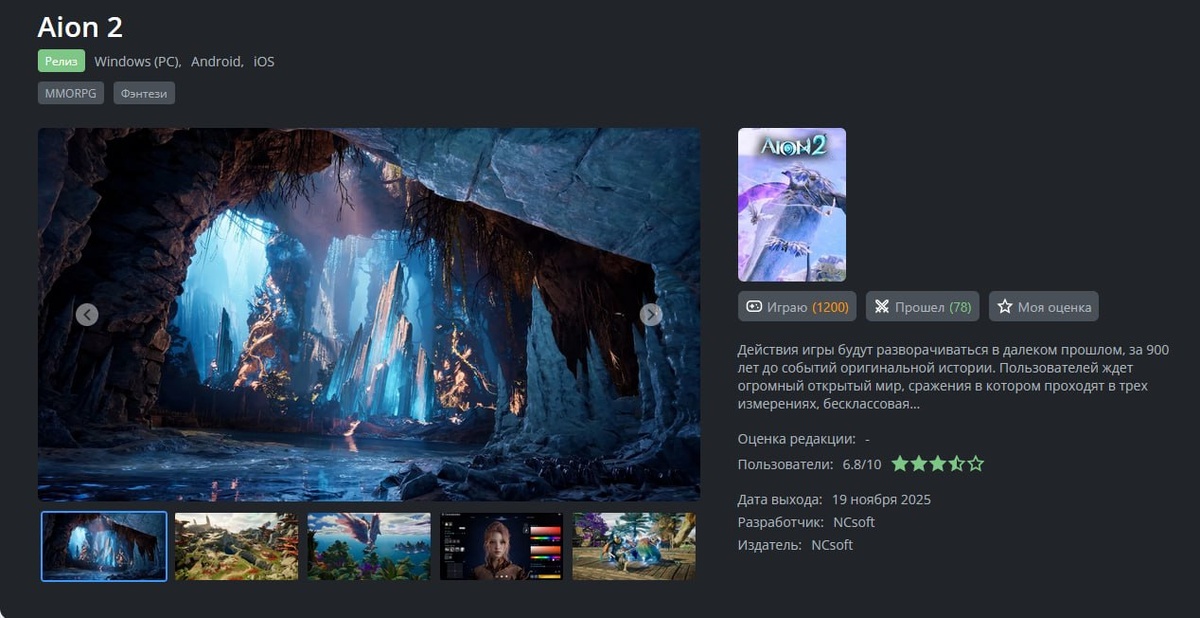Click the fourth half-filled rating star
The image size is (1200, 618).
click(x=957, y=464)
